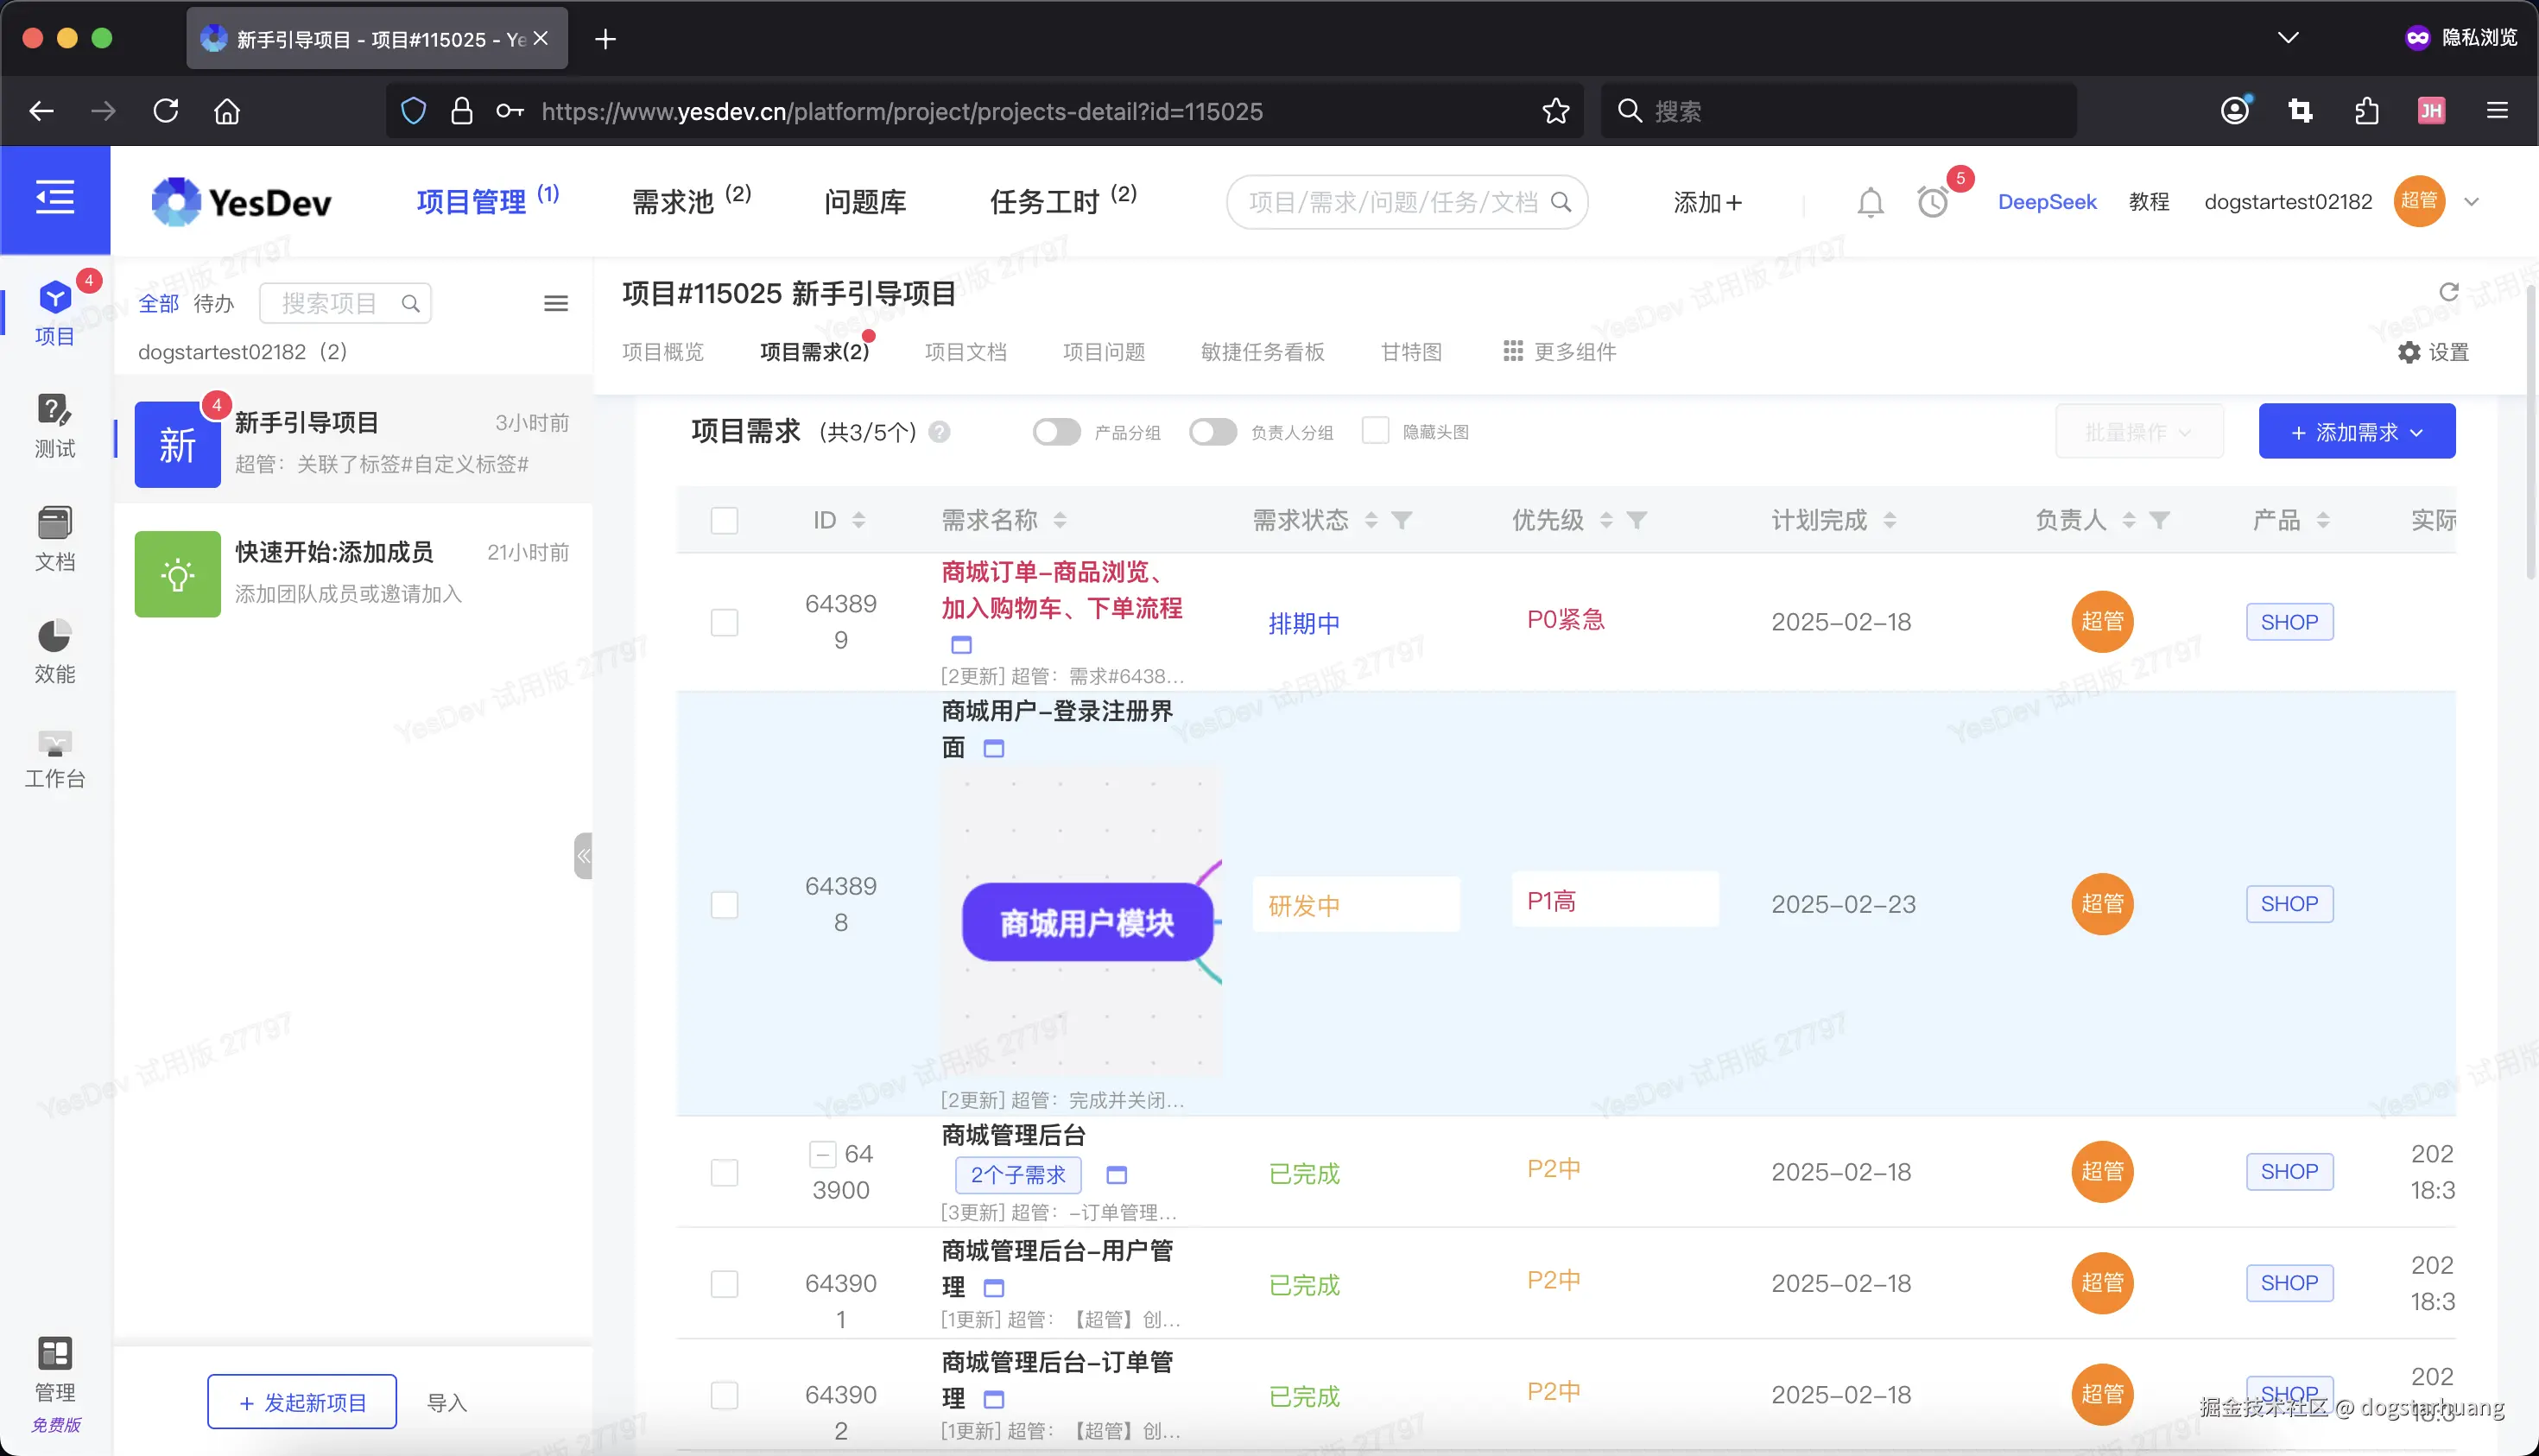Screen dimensions: 2539x1456
Task: Enable the 产品分组 toggle
Action: (x=1056, y=431)
